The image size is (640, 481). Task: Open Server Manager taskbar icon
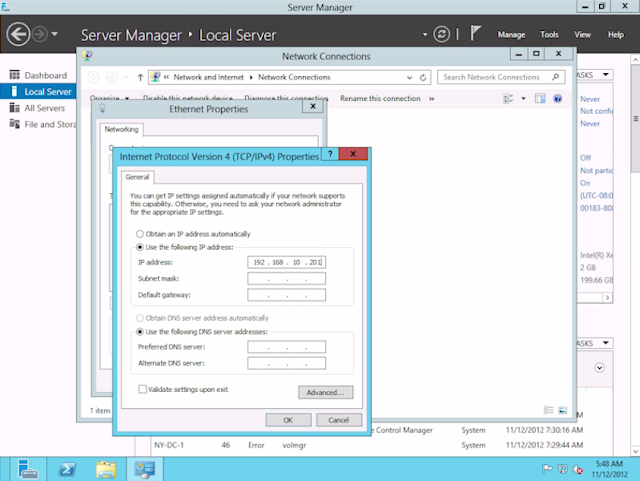point(28,469)
